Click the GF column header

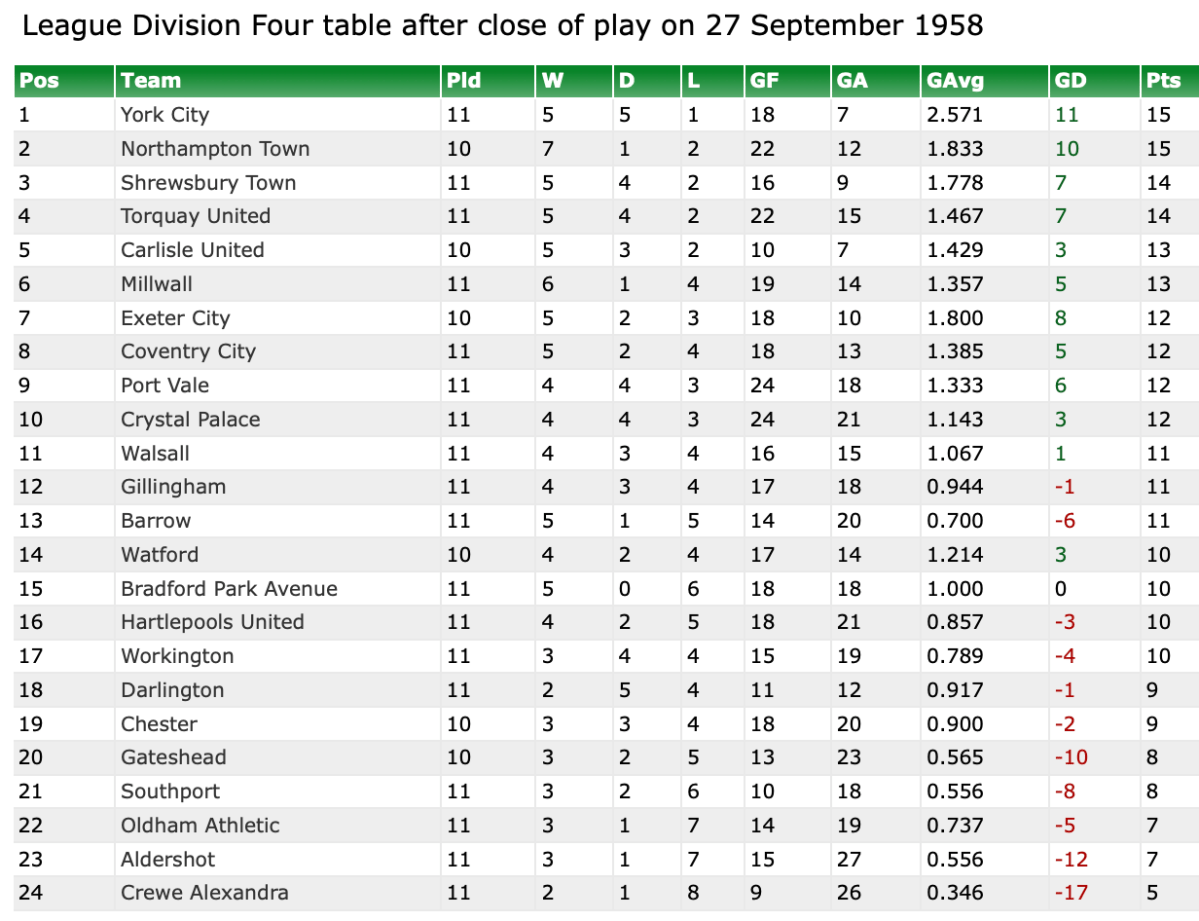tap(762, 81)
